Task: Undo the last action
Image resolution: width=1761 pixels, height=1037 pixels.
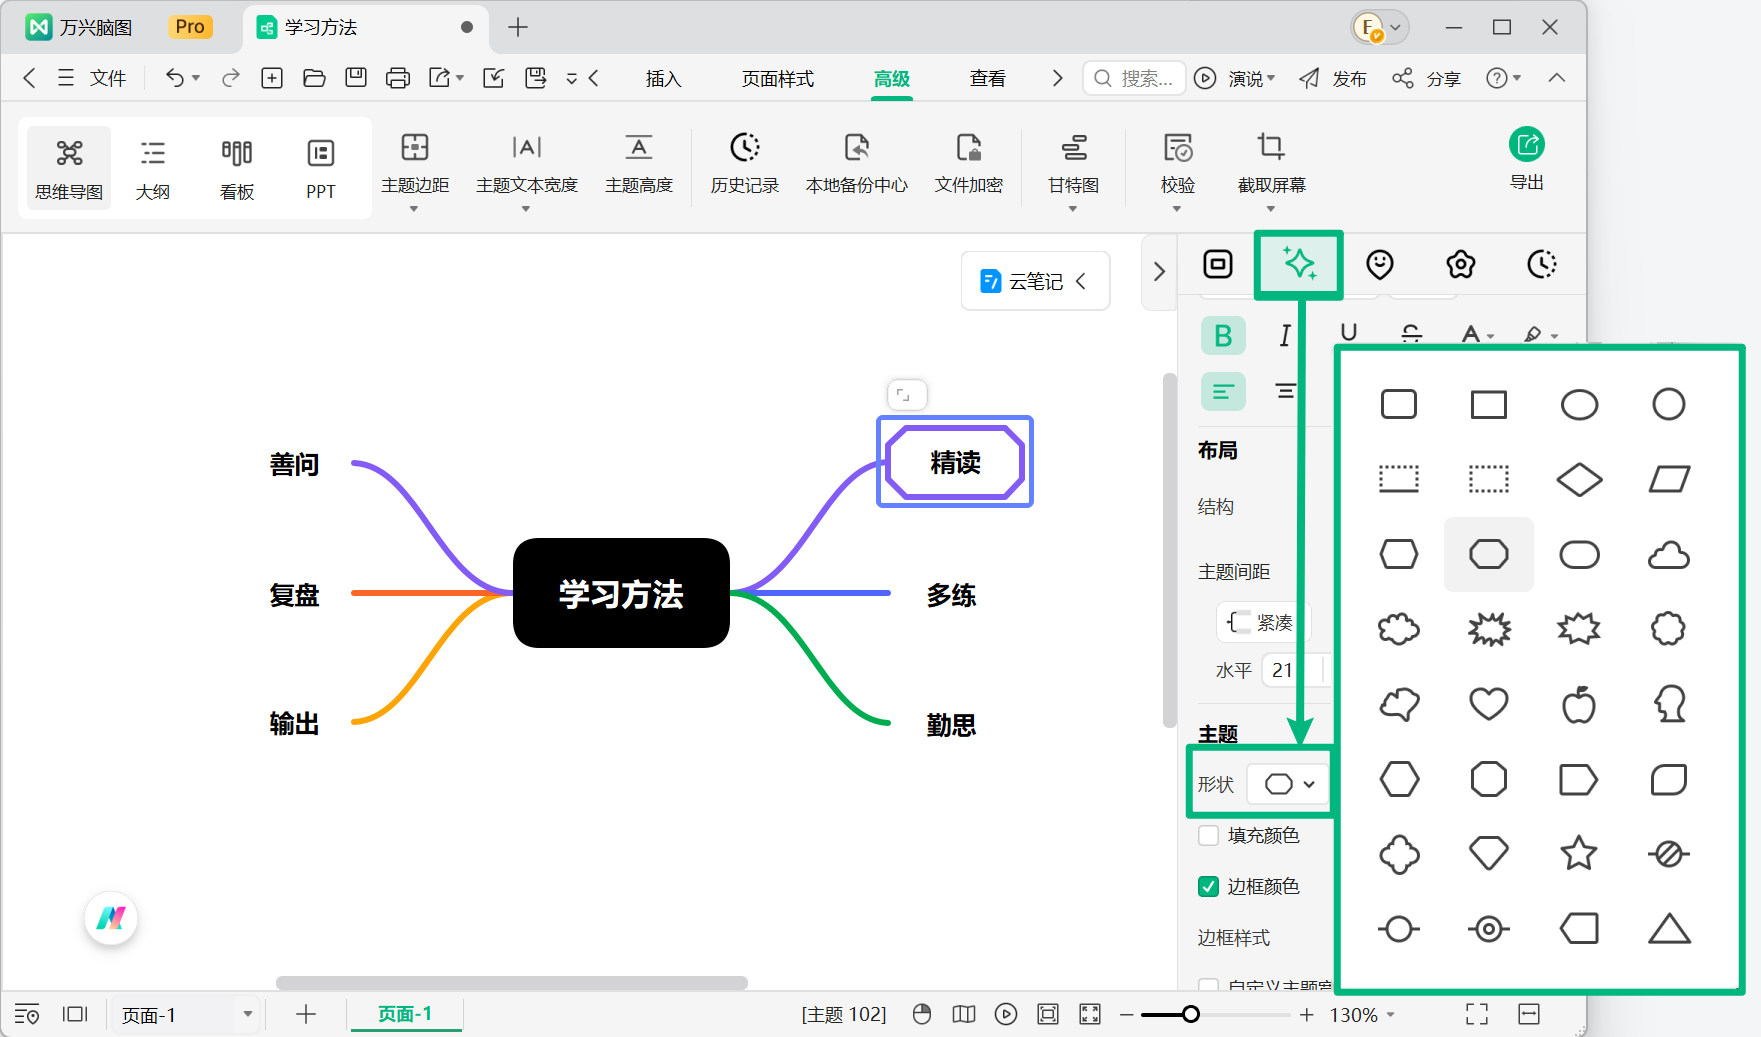Action: pyautogui.click(x=174, y=78)
